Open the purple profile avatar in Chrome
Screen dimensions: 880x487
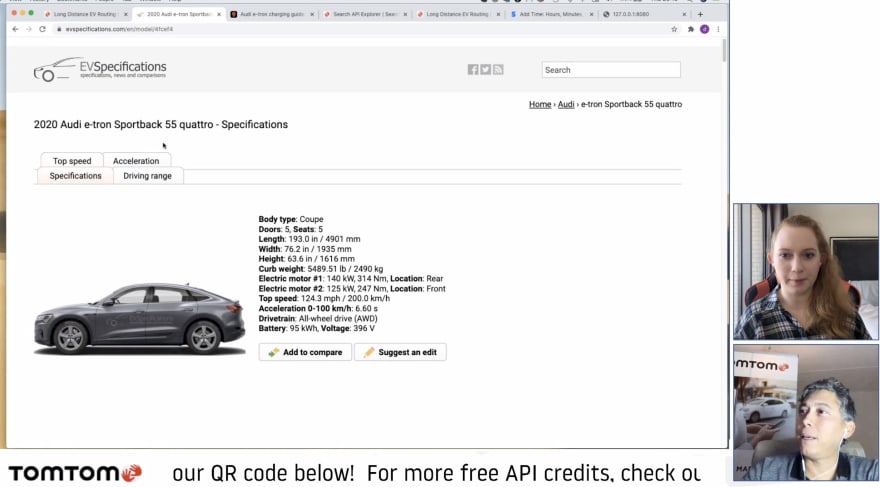(704, 29)
